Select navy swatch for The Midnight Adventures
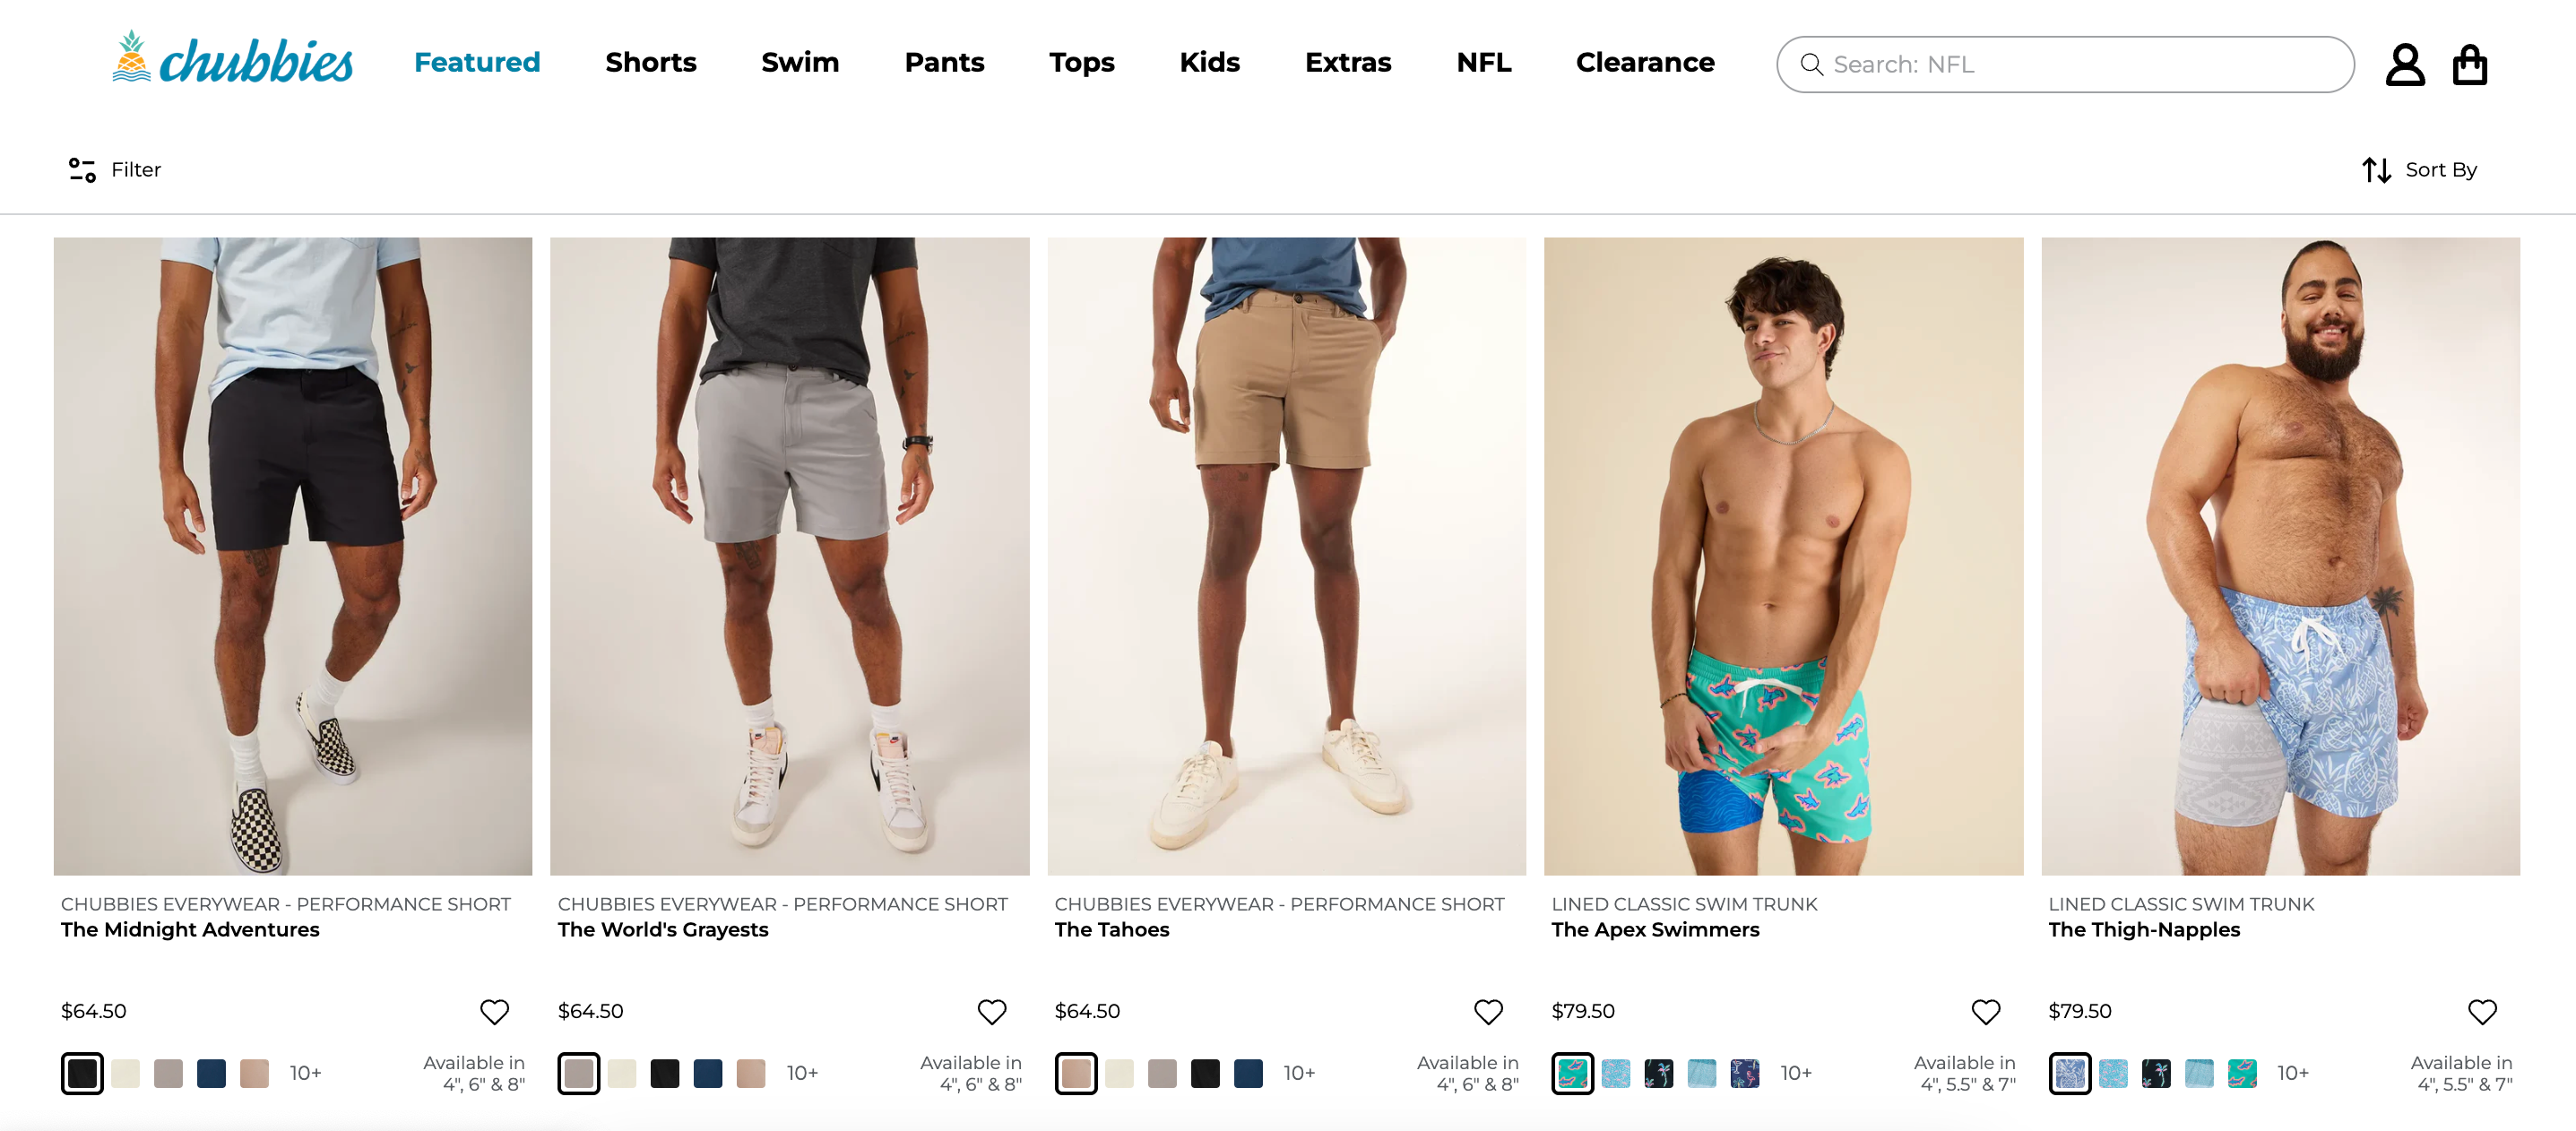Screen dimensions: 2576x1131 point(211,1073)
